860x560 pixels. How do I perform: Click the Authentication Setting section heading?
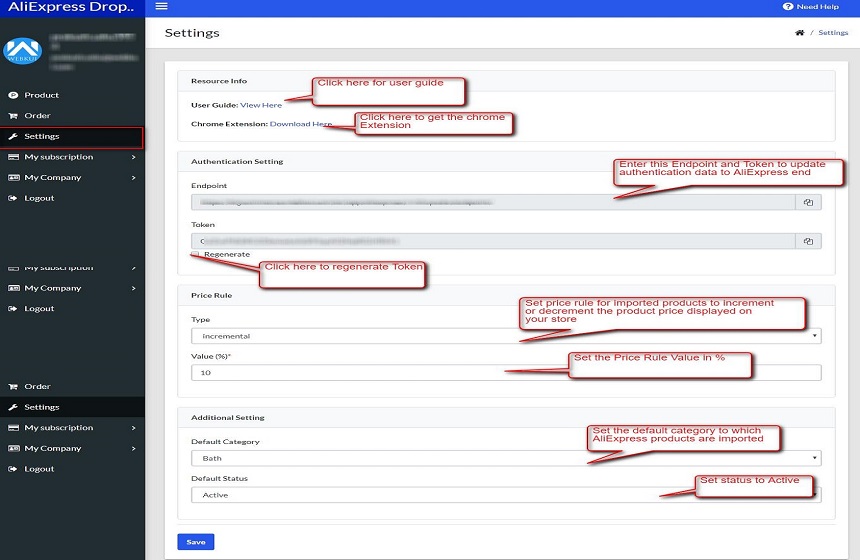[x=237, y=162]
